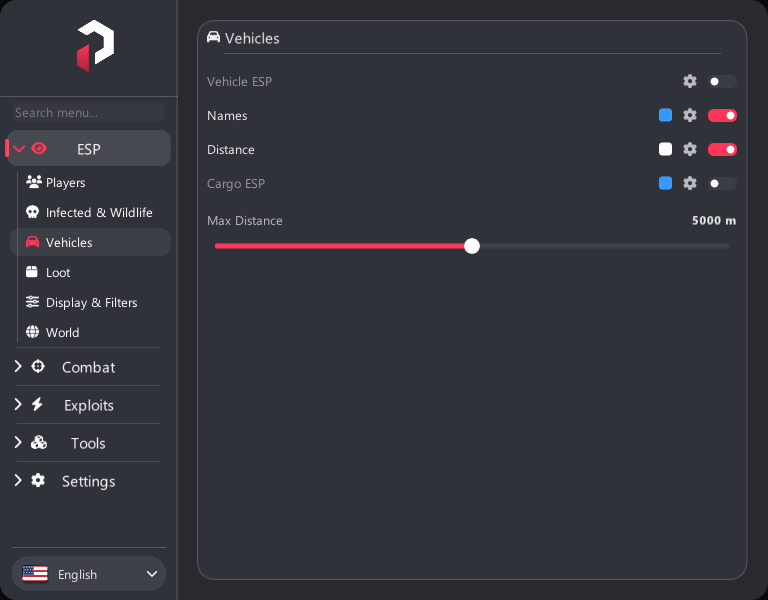
Task: Switch on the Cargo ESP toggle
Action: tap(722, 183)
